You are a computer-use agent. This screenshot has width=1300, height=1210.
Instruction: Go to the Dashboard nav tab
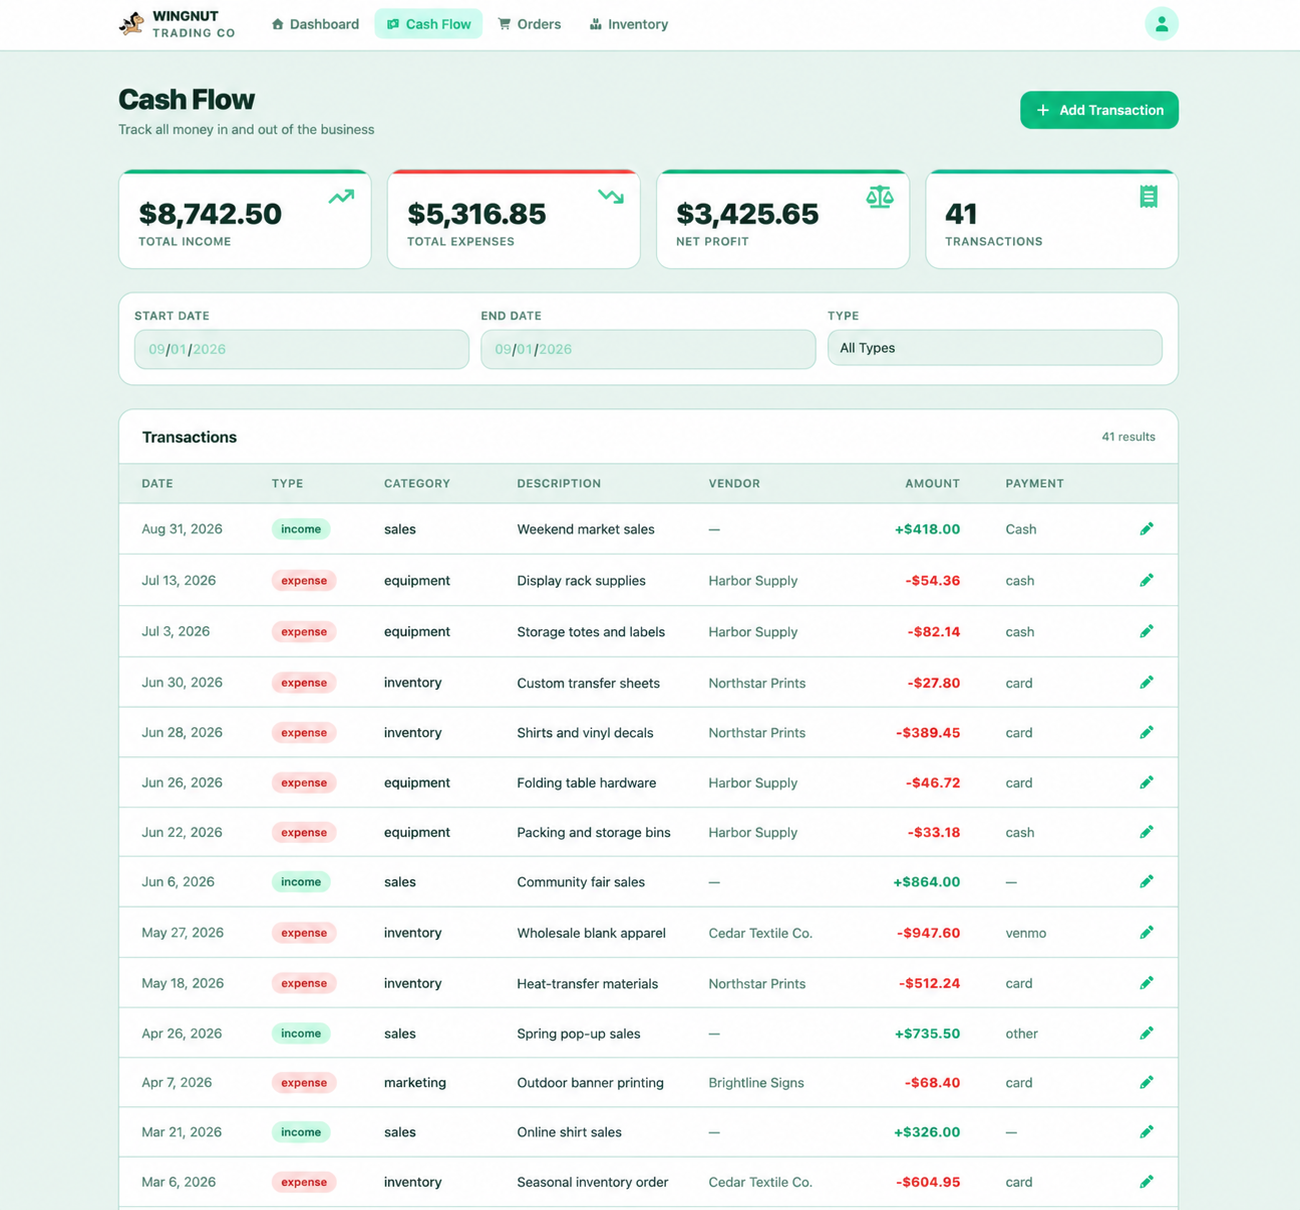[x=315, y=24]
